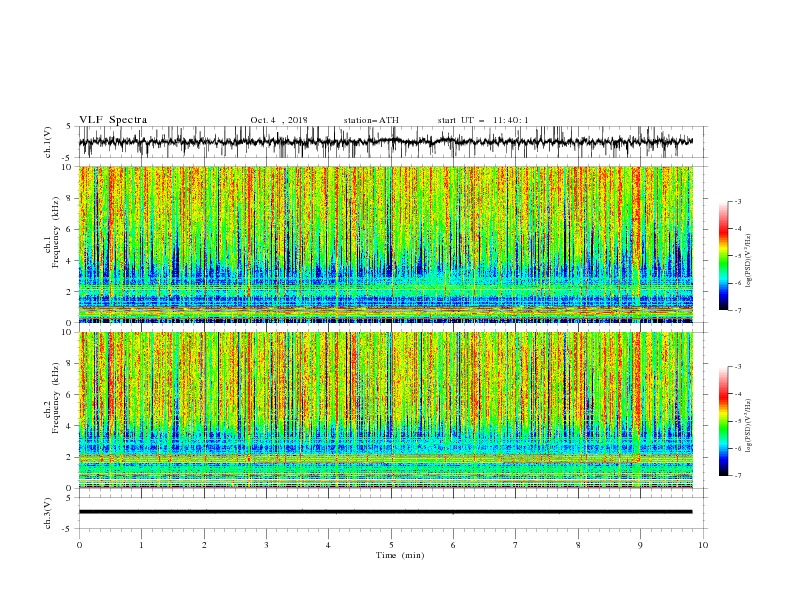Viewport: 792px width, 612px height.
Task: Click the "-5" label on upper color bar
Action: 738,256
